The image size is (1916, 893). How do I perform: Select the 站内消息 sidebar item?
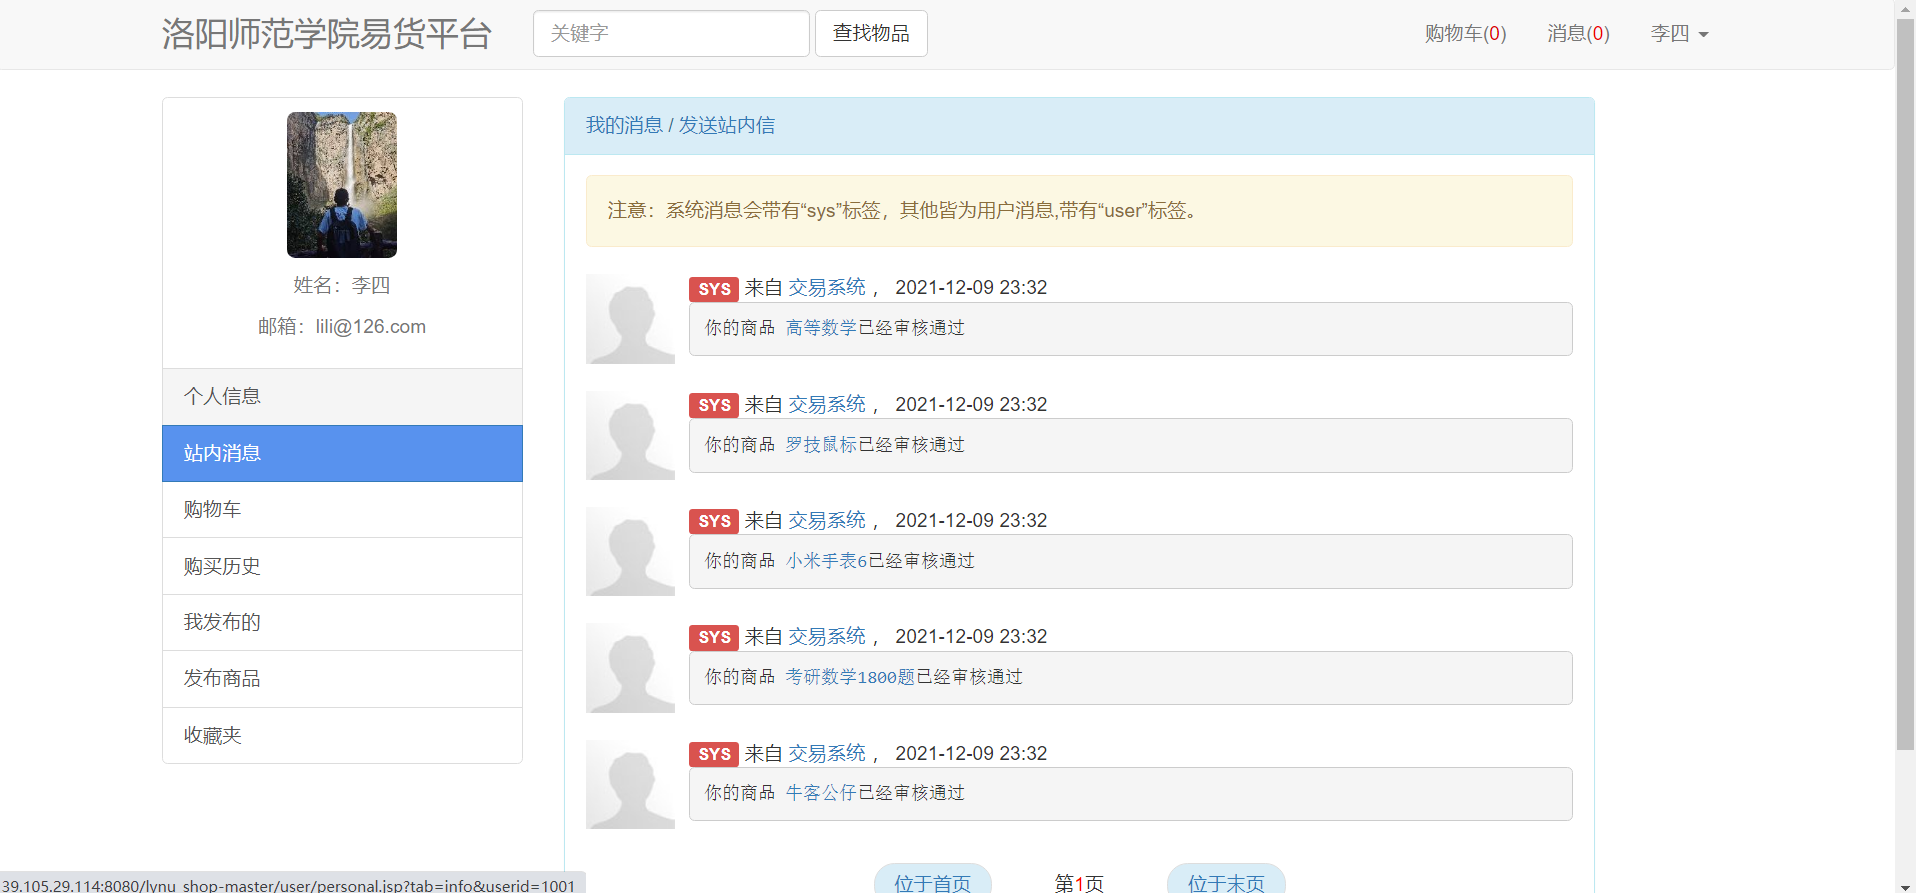point(342,453)
